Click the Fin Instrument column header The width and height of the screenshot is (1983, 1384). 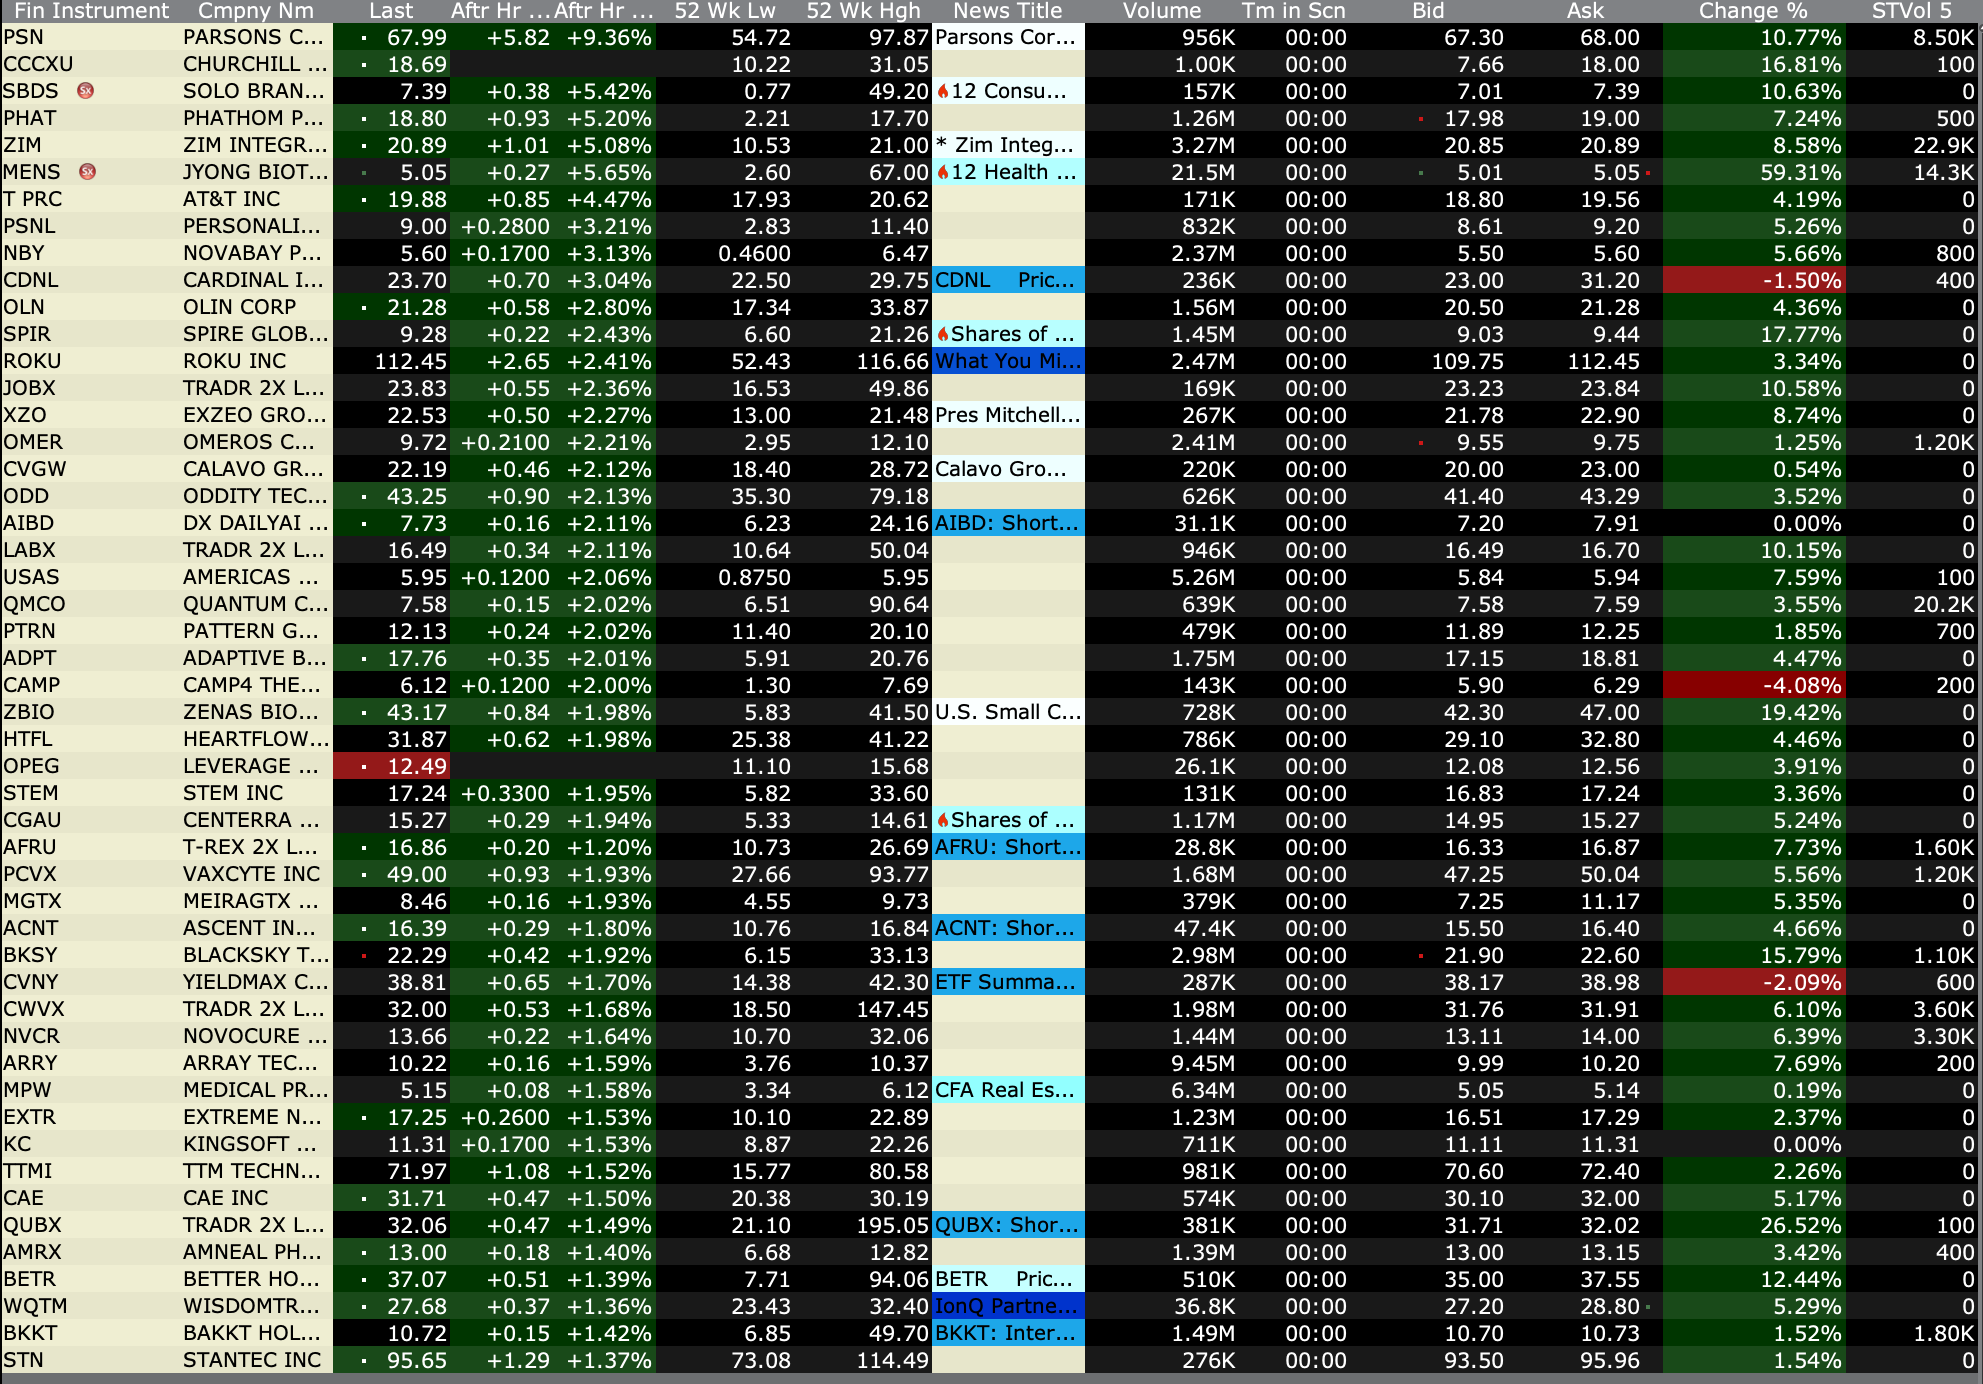92,11
